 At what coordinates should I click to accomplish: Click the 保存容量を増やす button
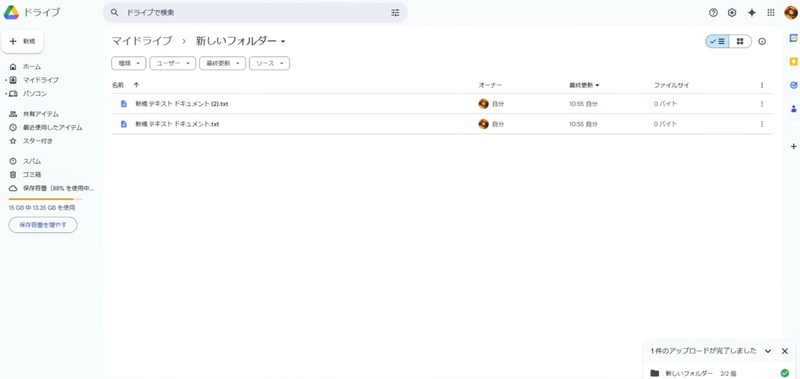[43, 224]
